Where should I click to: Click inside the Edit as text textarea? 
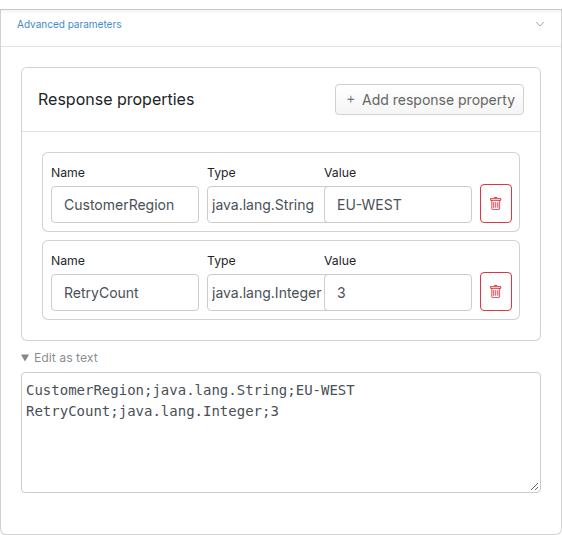click(x=281, y=433)
